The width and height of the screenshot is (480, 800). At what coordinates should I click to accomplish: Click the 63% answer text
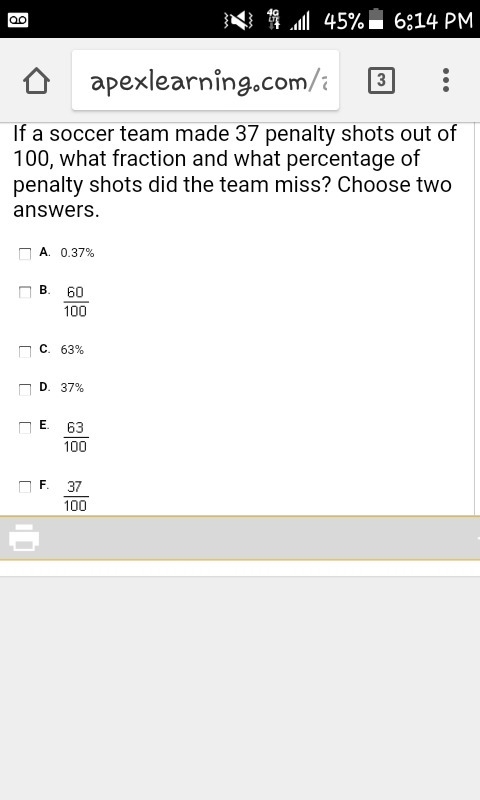pyautogui.click(x=72, y=350)
